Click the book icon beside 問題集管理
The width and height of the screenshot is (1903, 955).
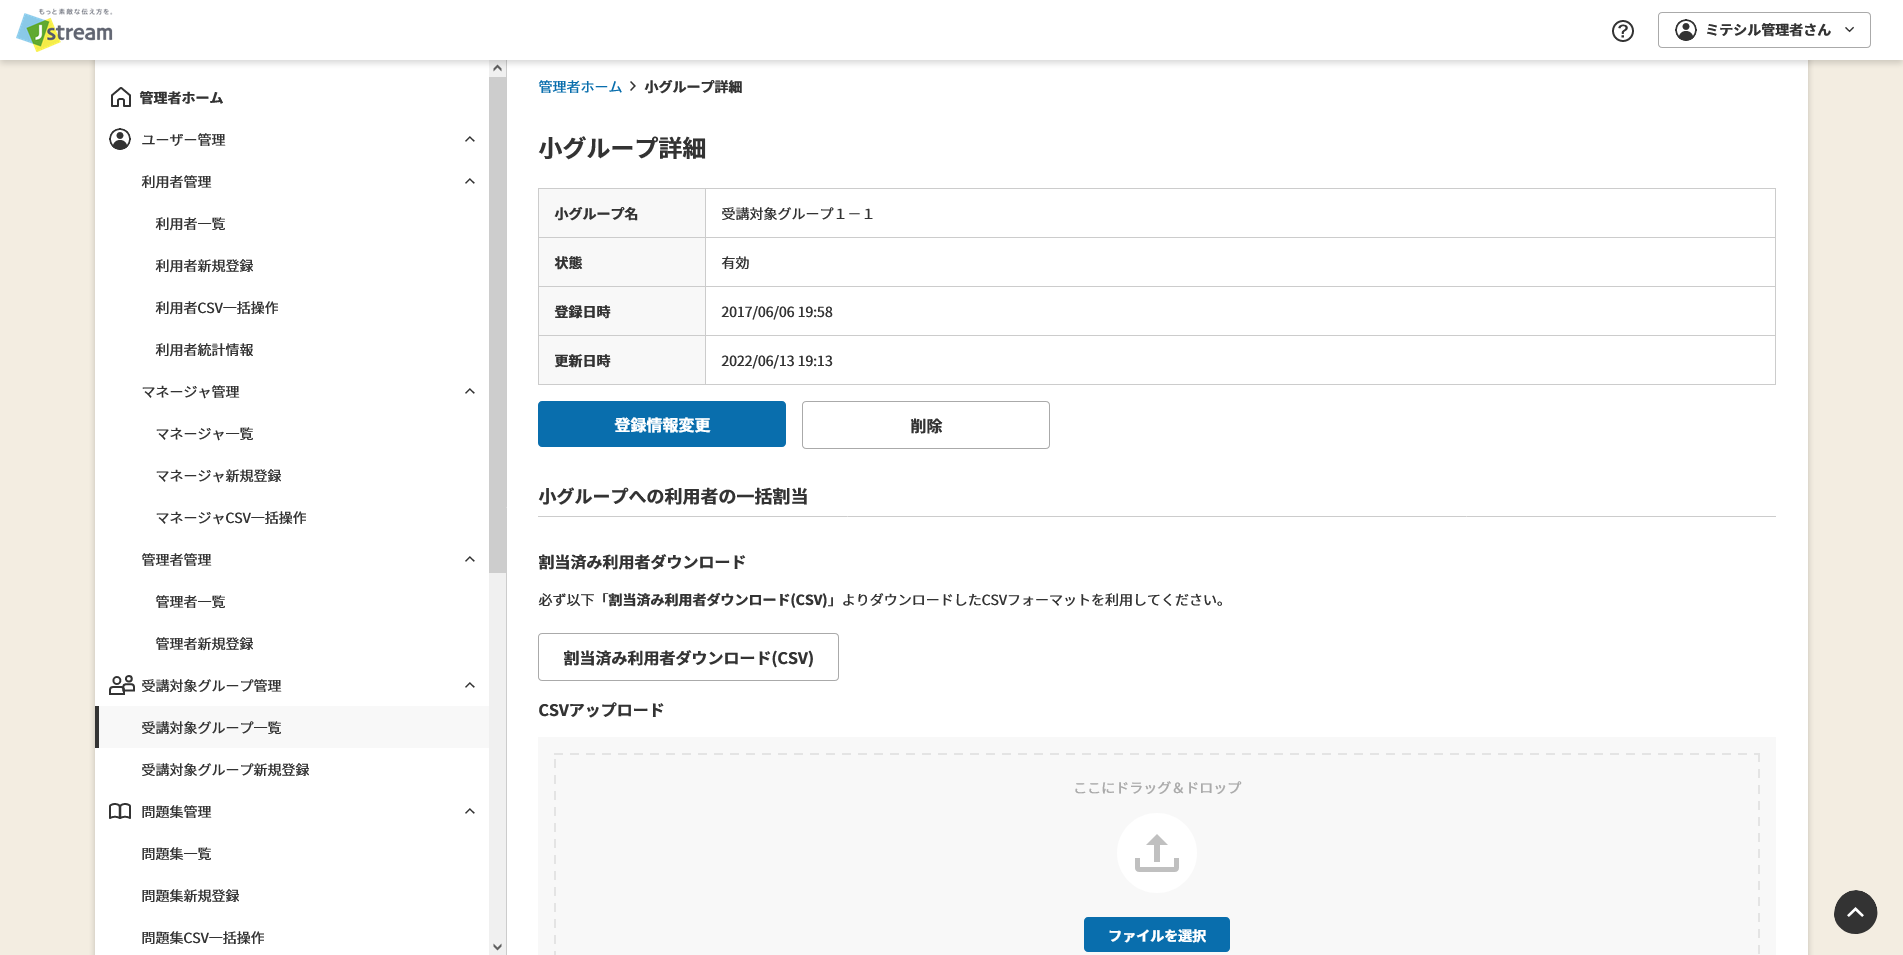[120, 811]
